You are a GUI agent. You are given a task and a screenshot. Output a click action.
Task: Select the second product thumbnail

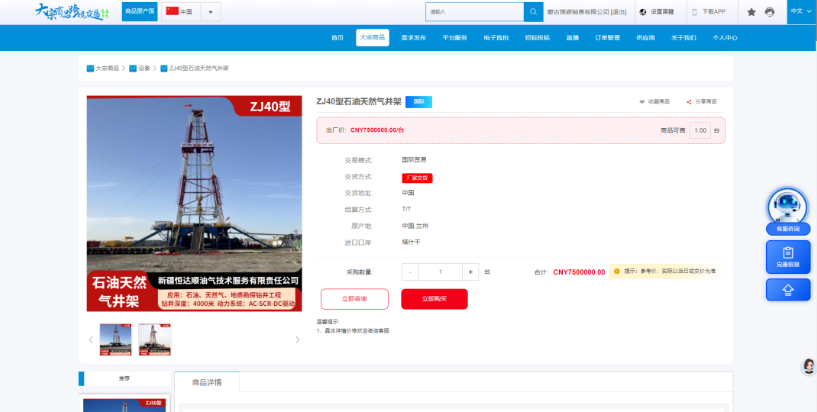pos(155,340)
